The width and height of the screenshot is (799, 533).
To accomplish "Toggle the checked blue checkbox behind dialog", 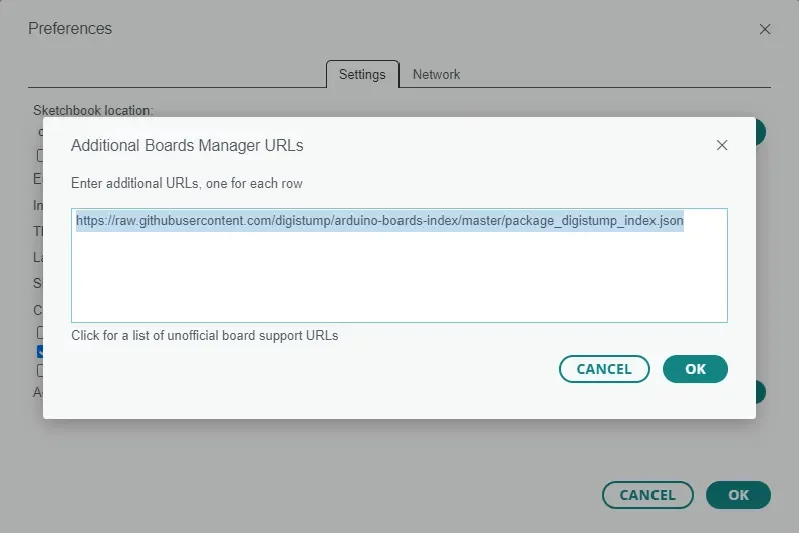I will [40, 351].
